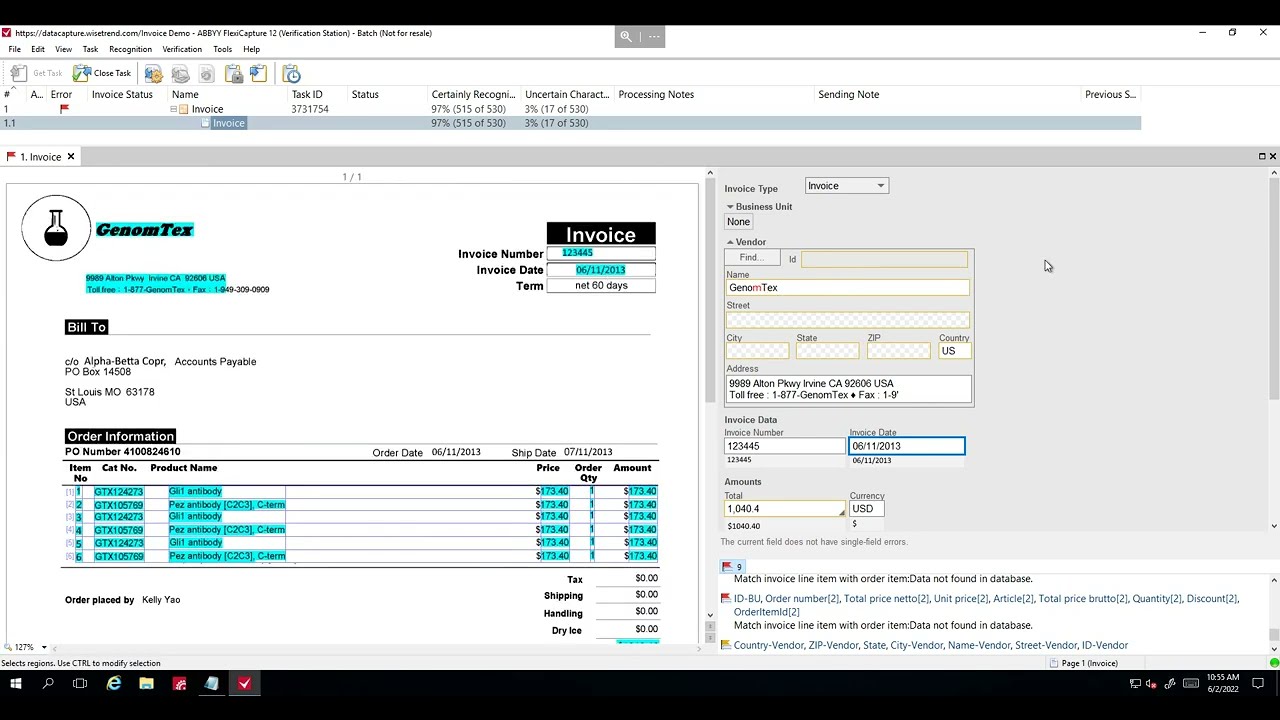Open the Edit menu
This screenshot has height=720, width=1280.
(x=38, y=49)
